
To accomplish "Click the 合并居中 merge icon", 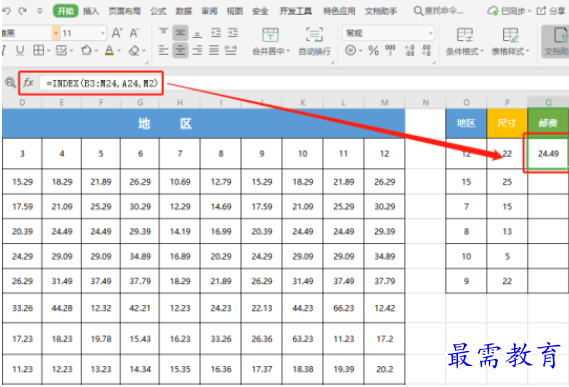I will click(270, 35).
